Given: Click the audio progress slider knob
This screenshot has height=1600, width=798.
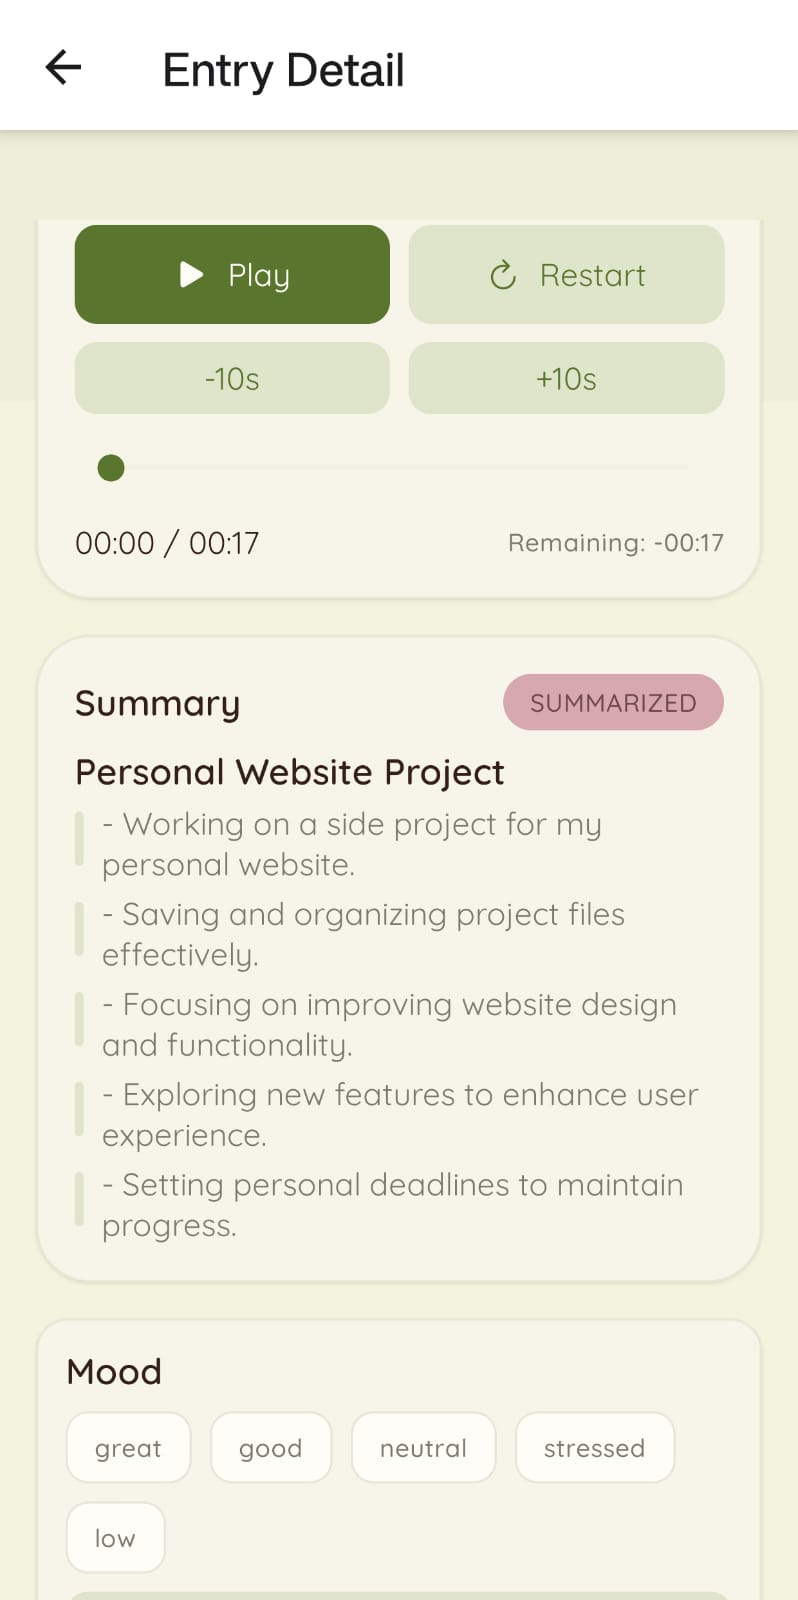Looking at the screenshot, I should (x=111, y=468).
